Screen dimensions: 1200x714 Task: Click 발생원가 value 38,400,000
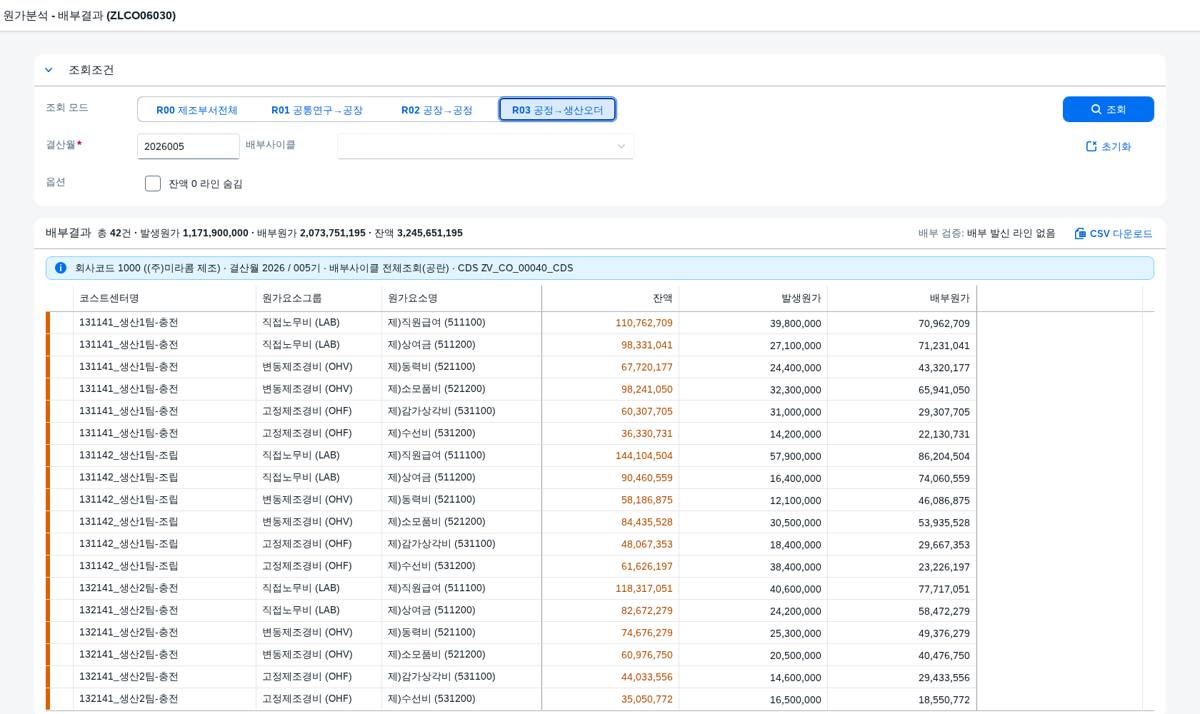796,567
